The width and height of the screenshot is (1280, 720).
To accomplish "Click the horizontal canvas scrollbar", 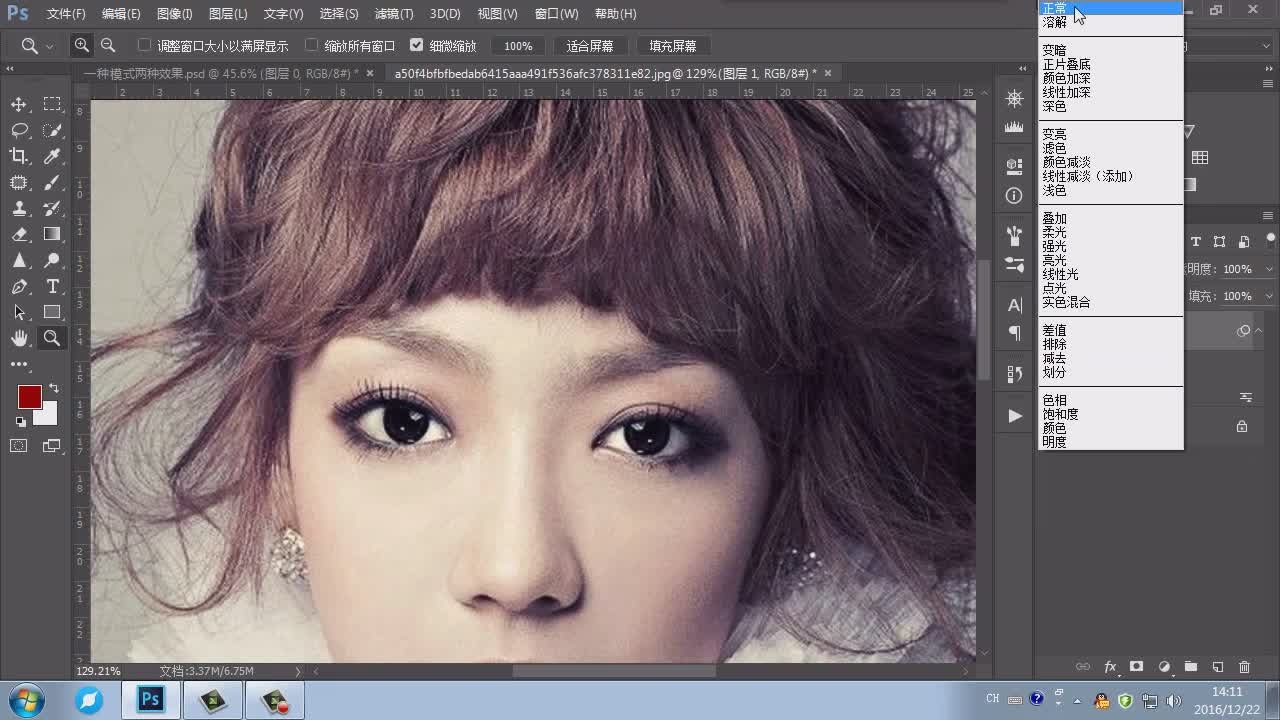I will [x=614, y=671].
